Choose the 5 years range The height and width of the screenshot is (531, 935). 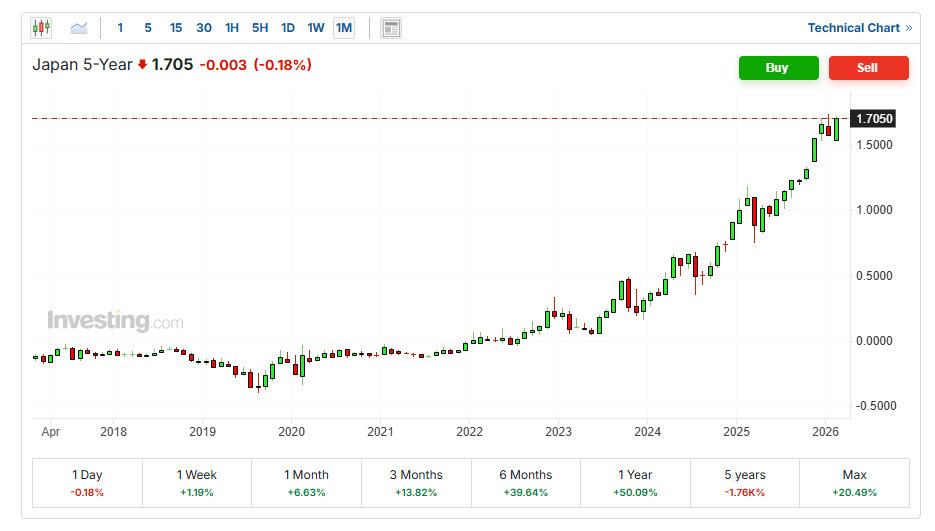[745, 483]
